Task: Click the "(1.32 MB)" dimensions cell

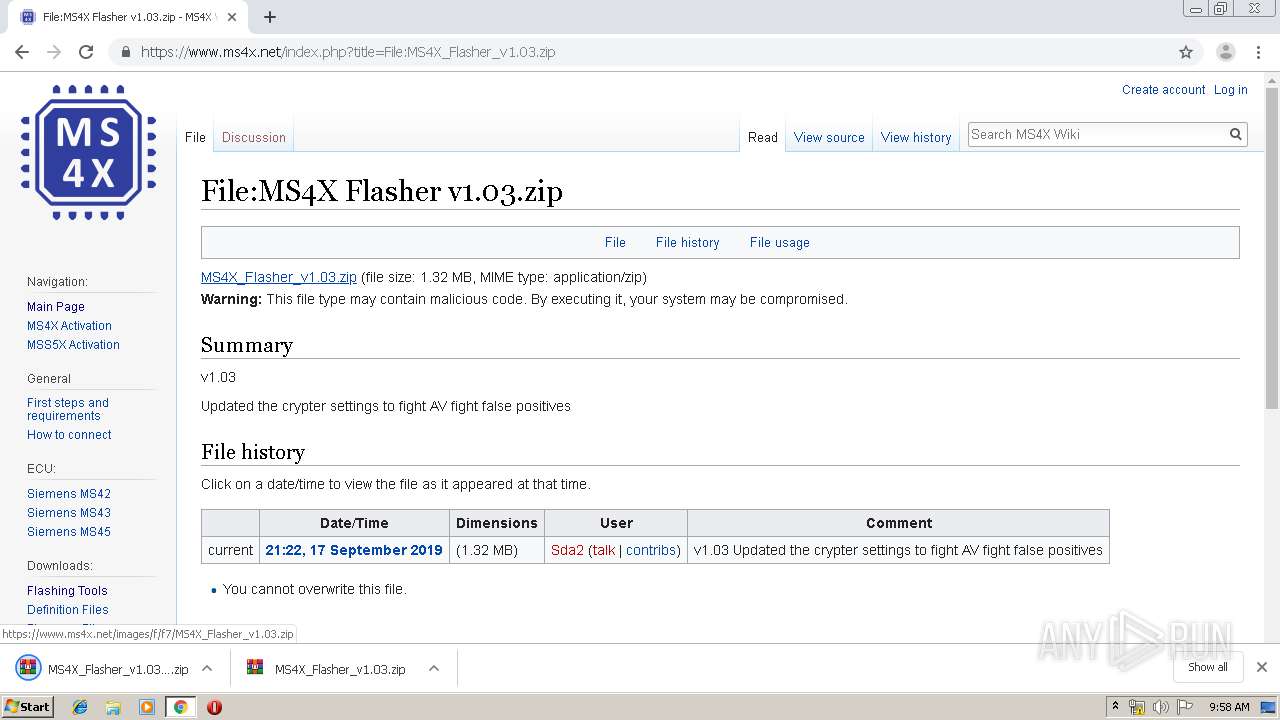Action: click(x=497, y=550)
